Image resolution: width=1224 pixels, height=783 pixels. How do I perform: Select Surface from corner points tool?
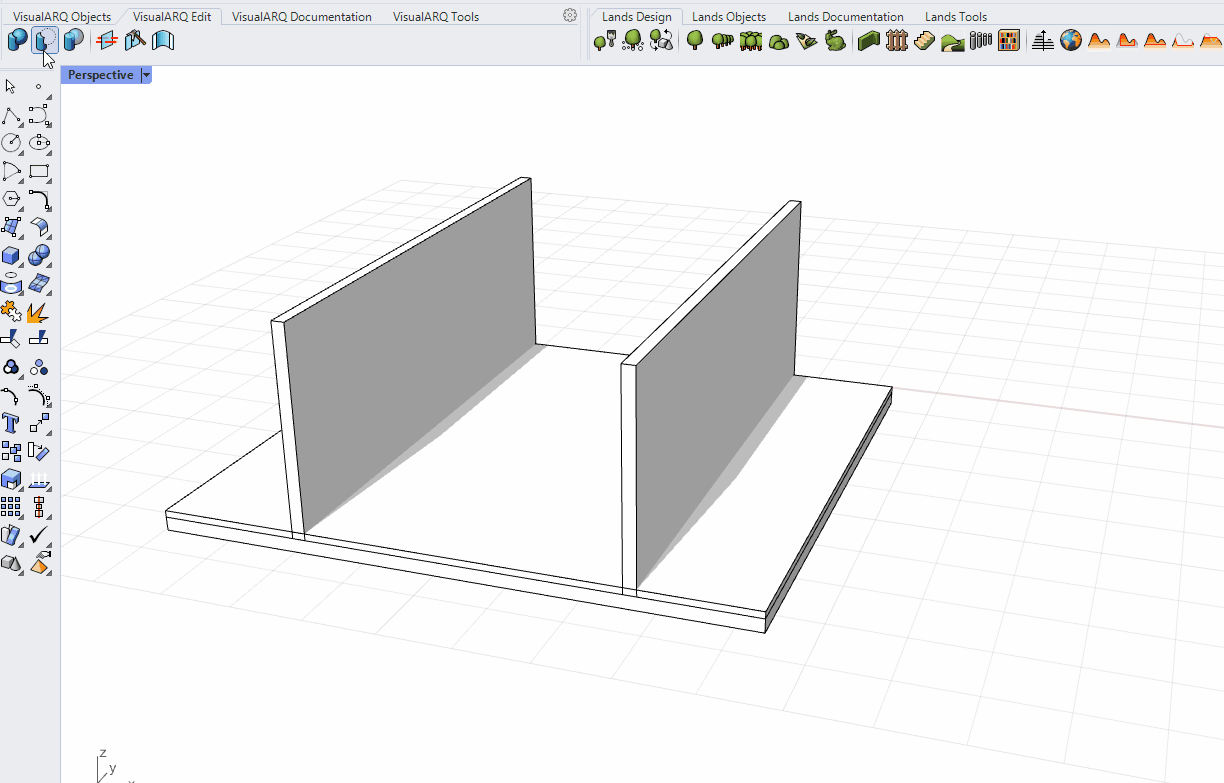[11, 227]
